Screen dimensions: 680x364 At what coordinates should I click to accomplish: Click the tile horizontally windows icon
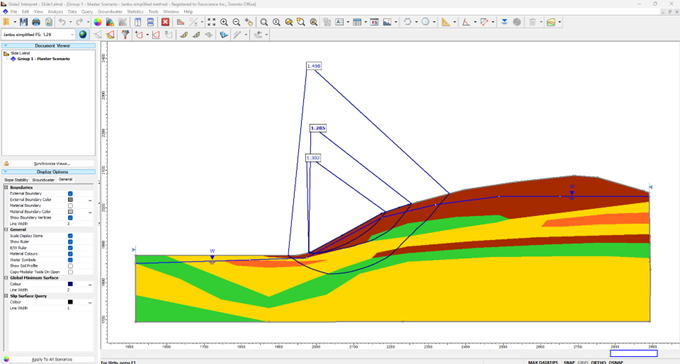pos(150,22)
